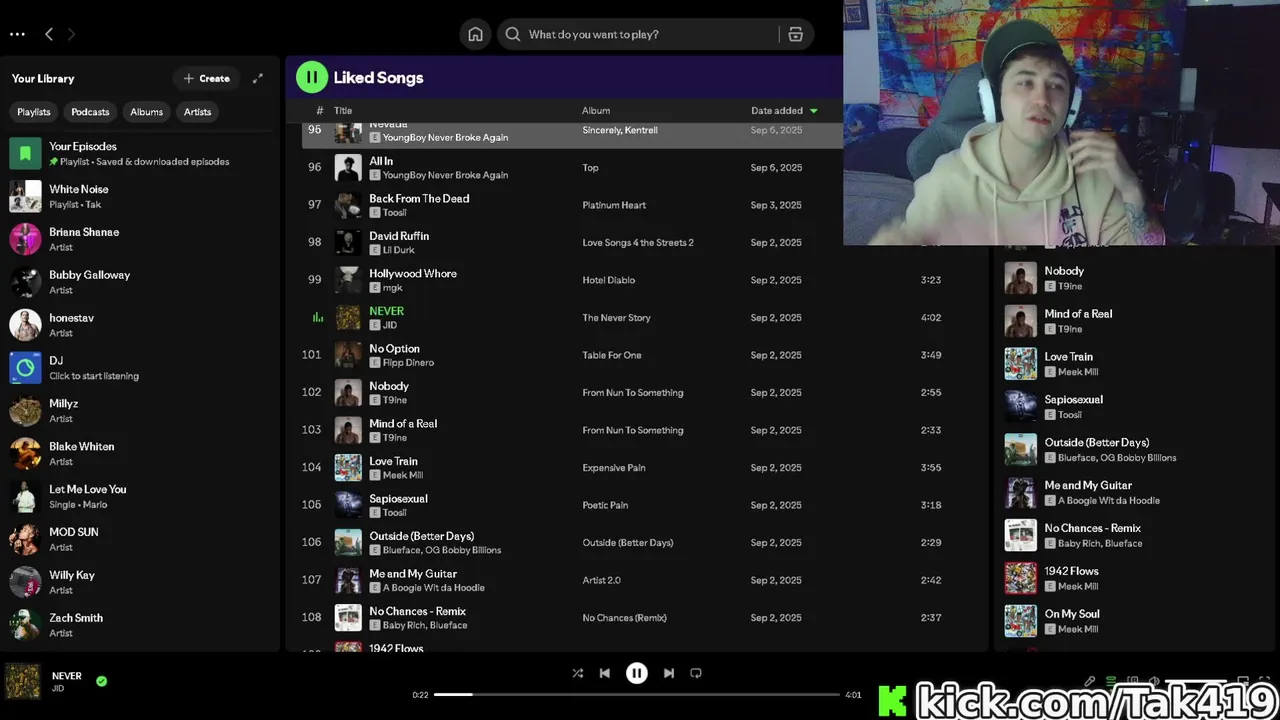
Task: Go forward with the right arrow
Action: point(71,34)
